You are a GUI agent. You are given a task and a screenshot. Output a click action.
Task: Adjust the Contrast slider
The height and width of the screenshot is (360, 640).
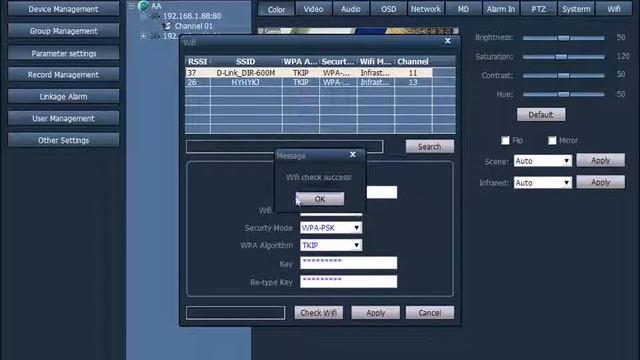click(564, 76)
